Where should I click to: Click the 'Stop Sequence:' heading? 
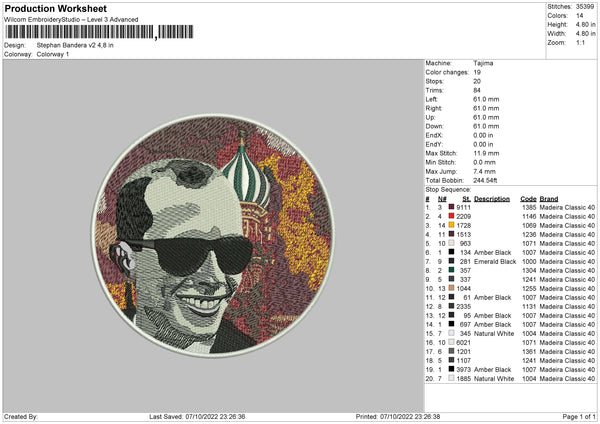click(x=448, y=189)
